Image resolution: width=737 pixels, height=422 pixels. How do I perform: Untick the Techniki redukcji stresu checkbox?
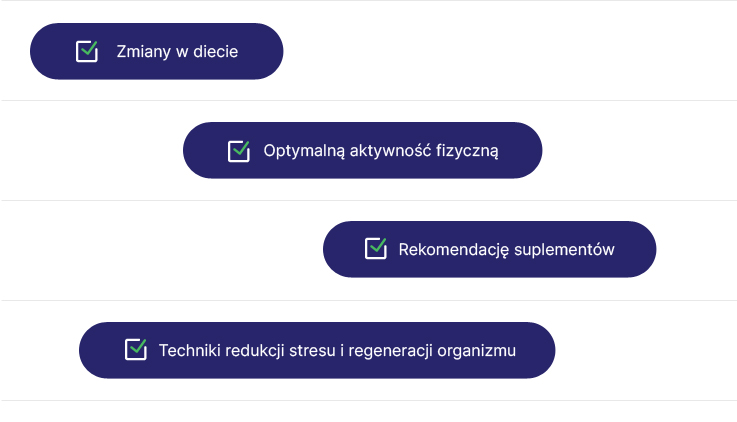135,349
